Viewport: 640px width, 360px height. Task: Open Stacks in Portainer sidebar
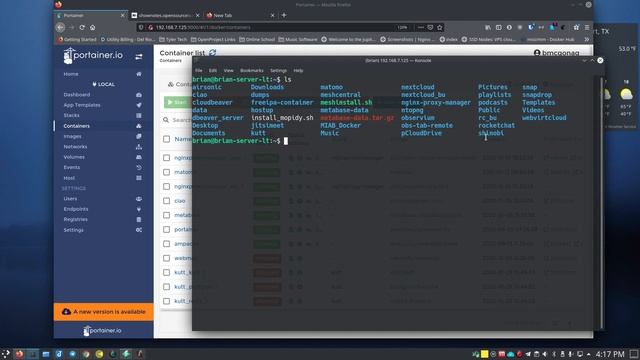point(71,116)
